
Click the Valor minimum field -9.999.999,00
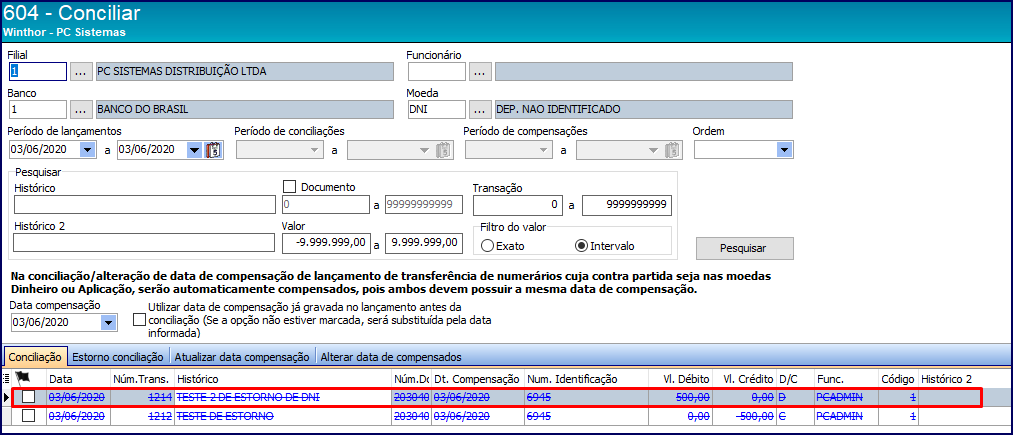327,243
